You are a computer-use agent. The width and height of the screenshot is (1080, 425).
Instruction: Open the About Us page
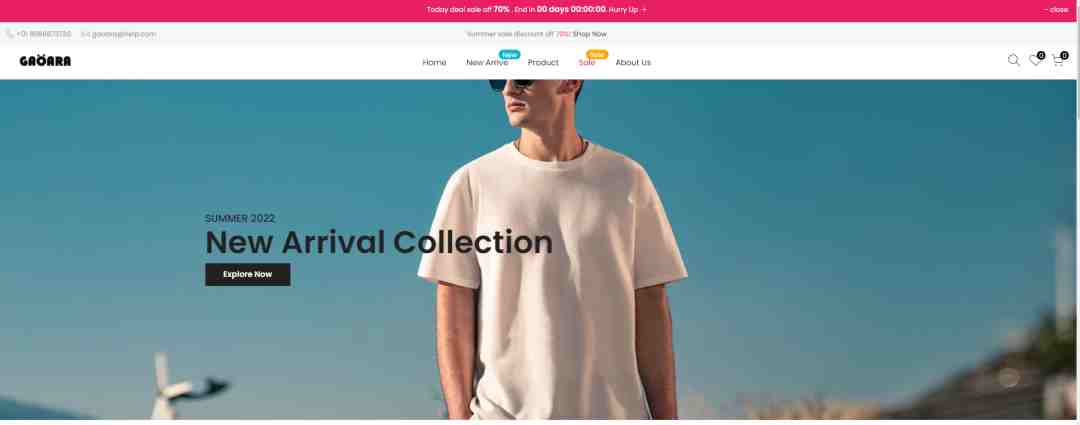(633, 63)
